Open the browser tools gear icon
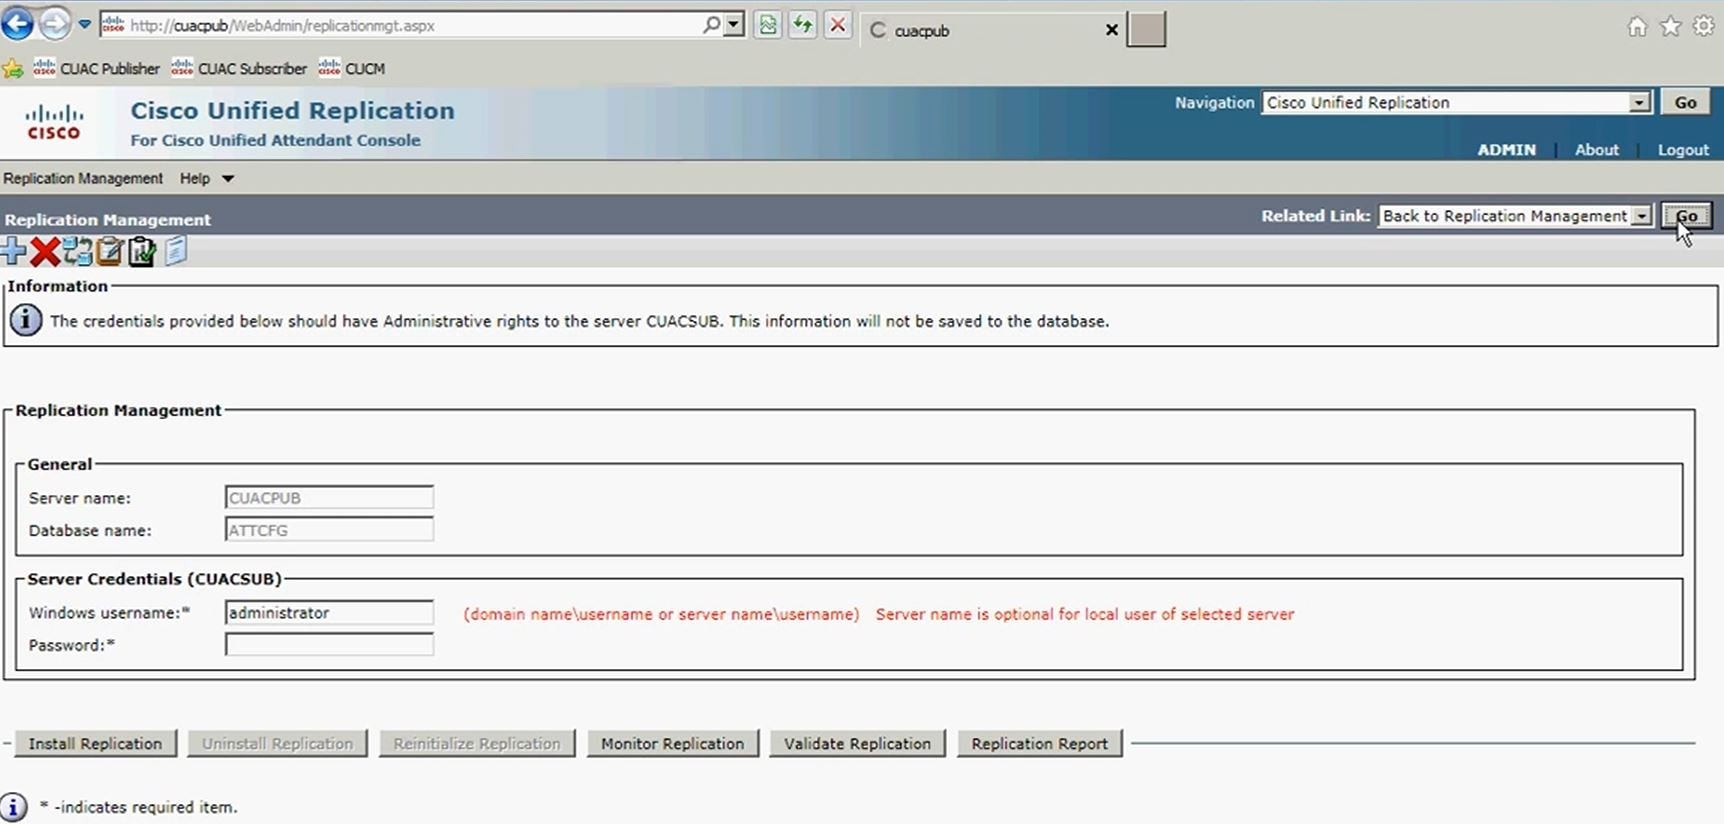Image resolution: width=1724 pixels, height=824 pixels. point(1704,27)
